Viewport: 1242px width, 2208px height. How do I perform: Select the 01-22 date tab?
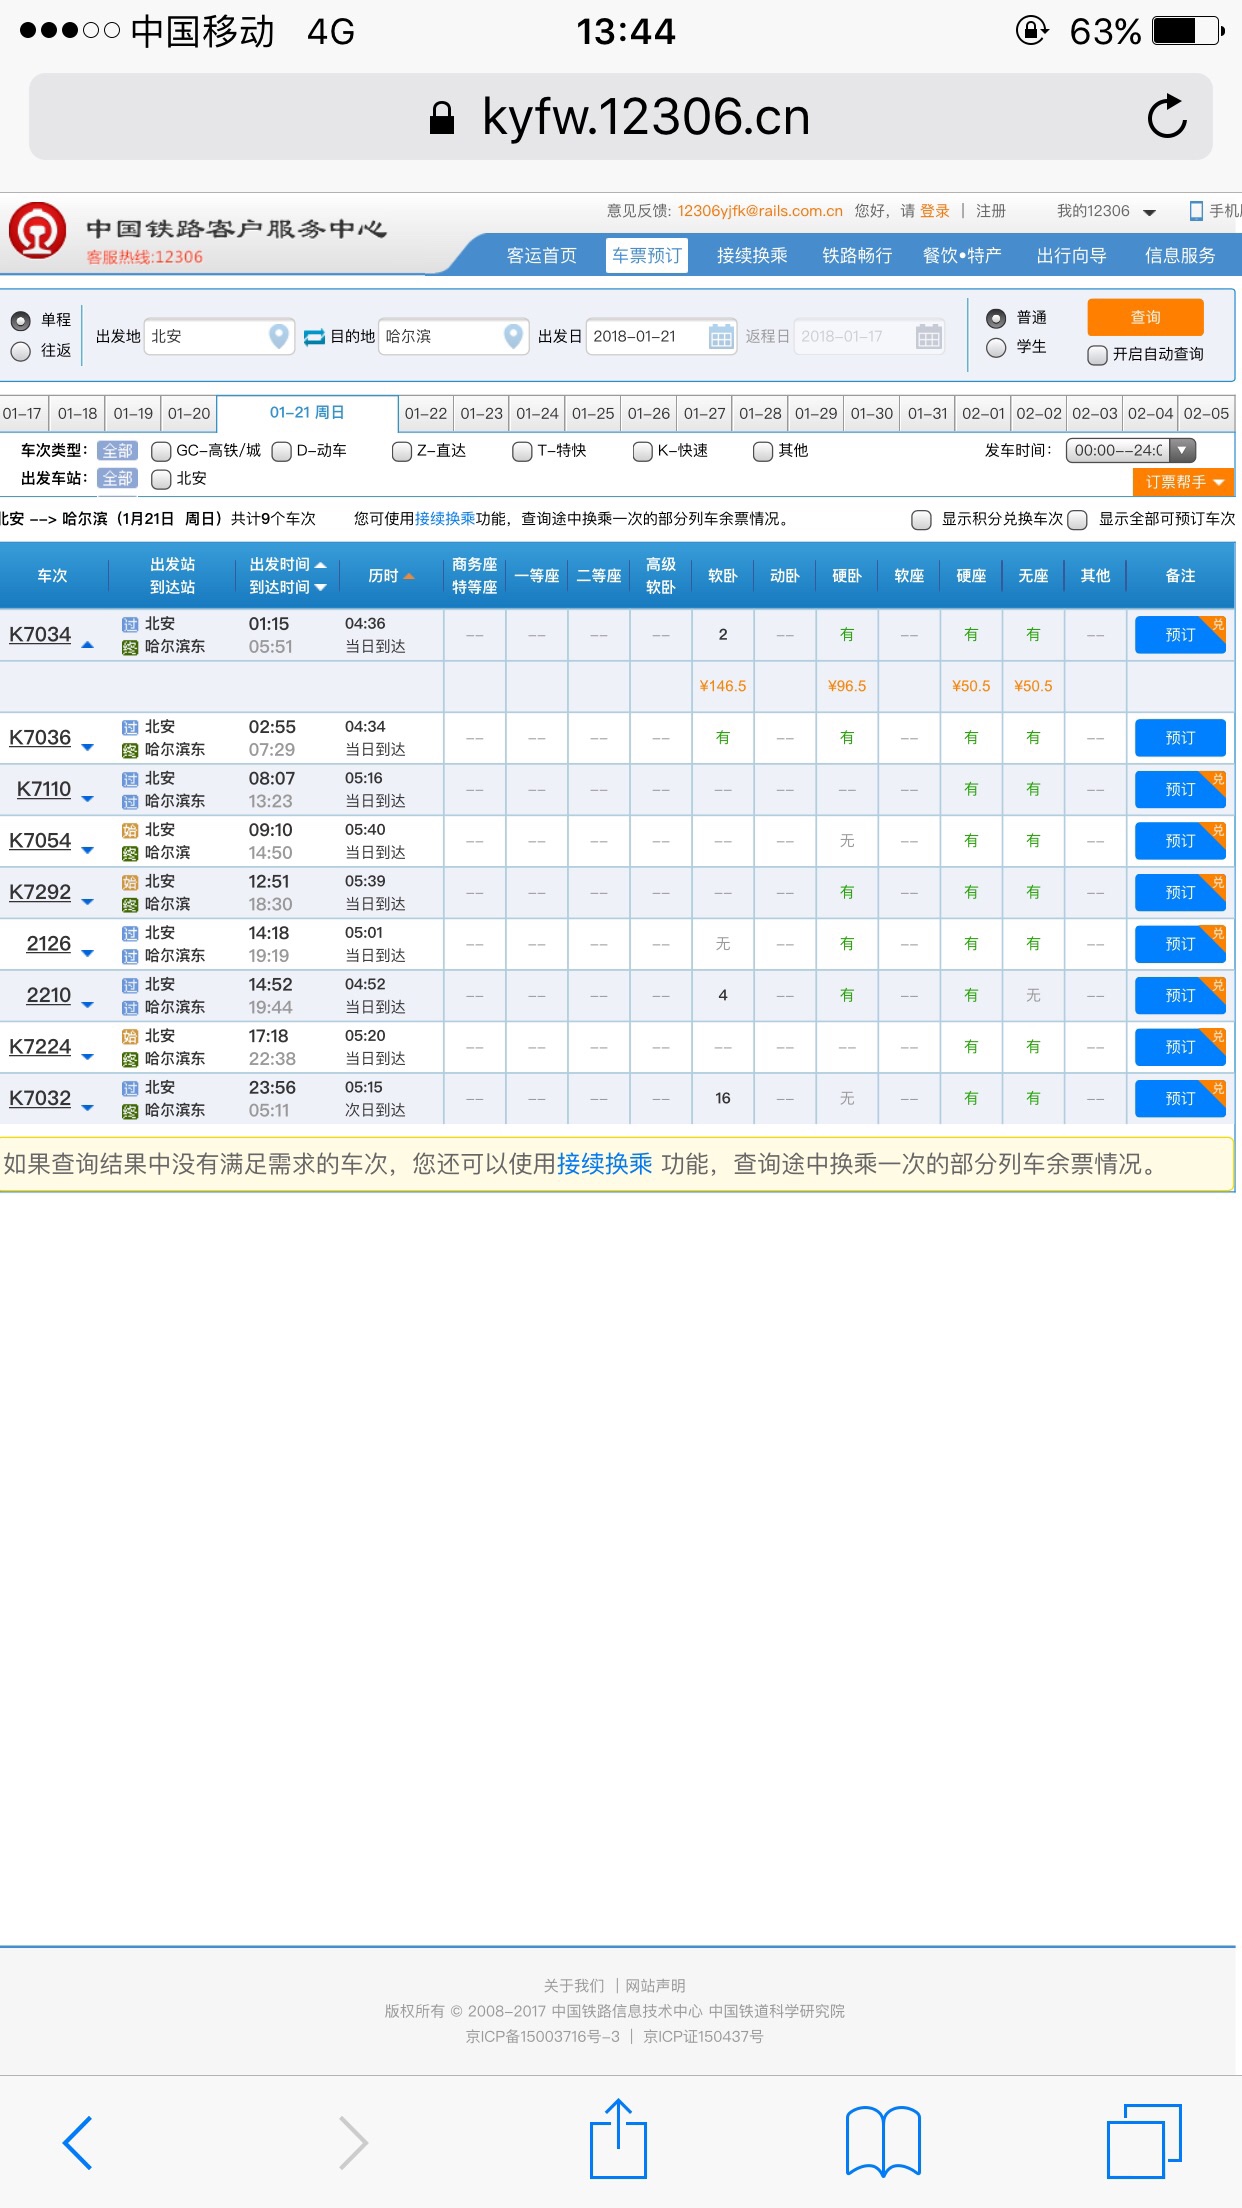pyautogui.click(x=426, y=414)
